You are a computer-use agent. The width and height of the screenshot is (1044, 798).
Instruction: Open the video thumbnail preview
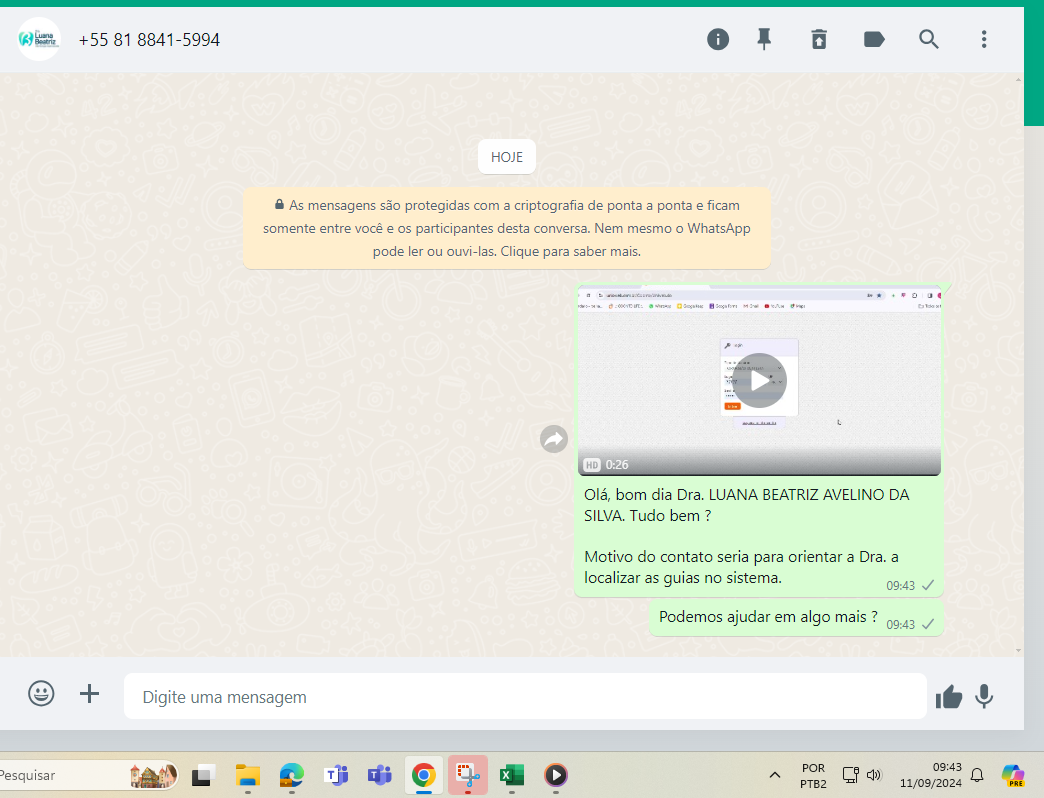pyautogui.click(x=760, y=380)
